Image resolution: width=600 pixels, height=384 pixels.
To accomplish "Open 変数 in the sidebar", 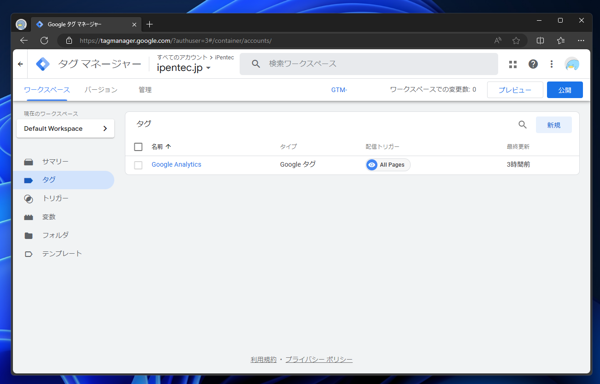I will pos(64,217).
